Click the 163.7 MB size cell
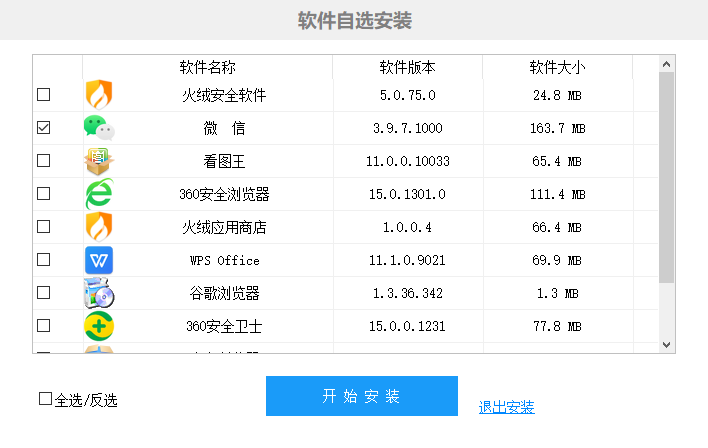Viewport: 708px width, 448px height. 558,128
